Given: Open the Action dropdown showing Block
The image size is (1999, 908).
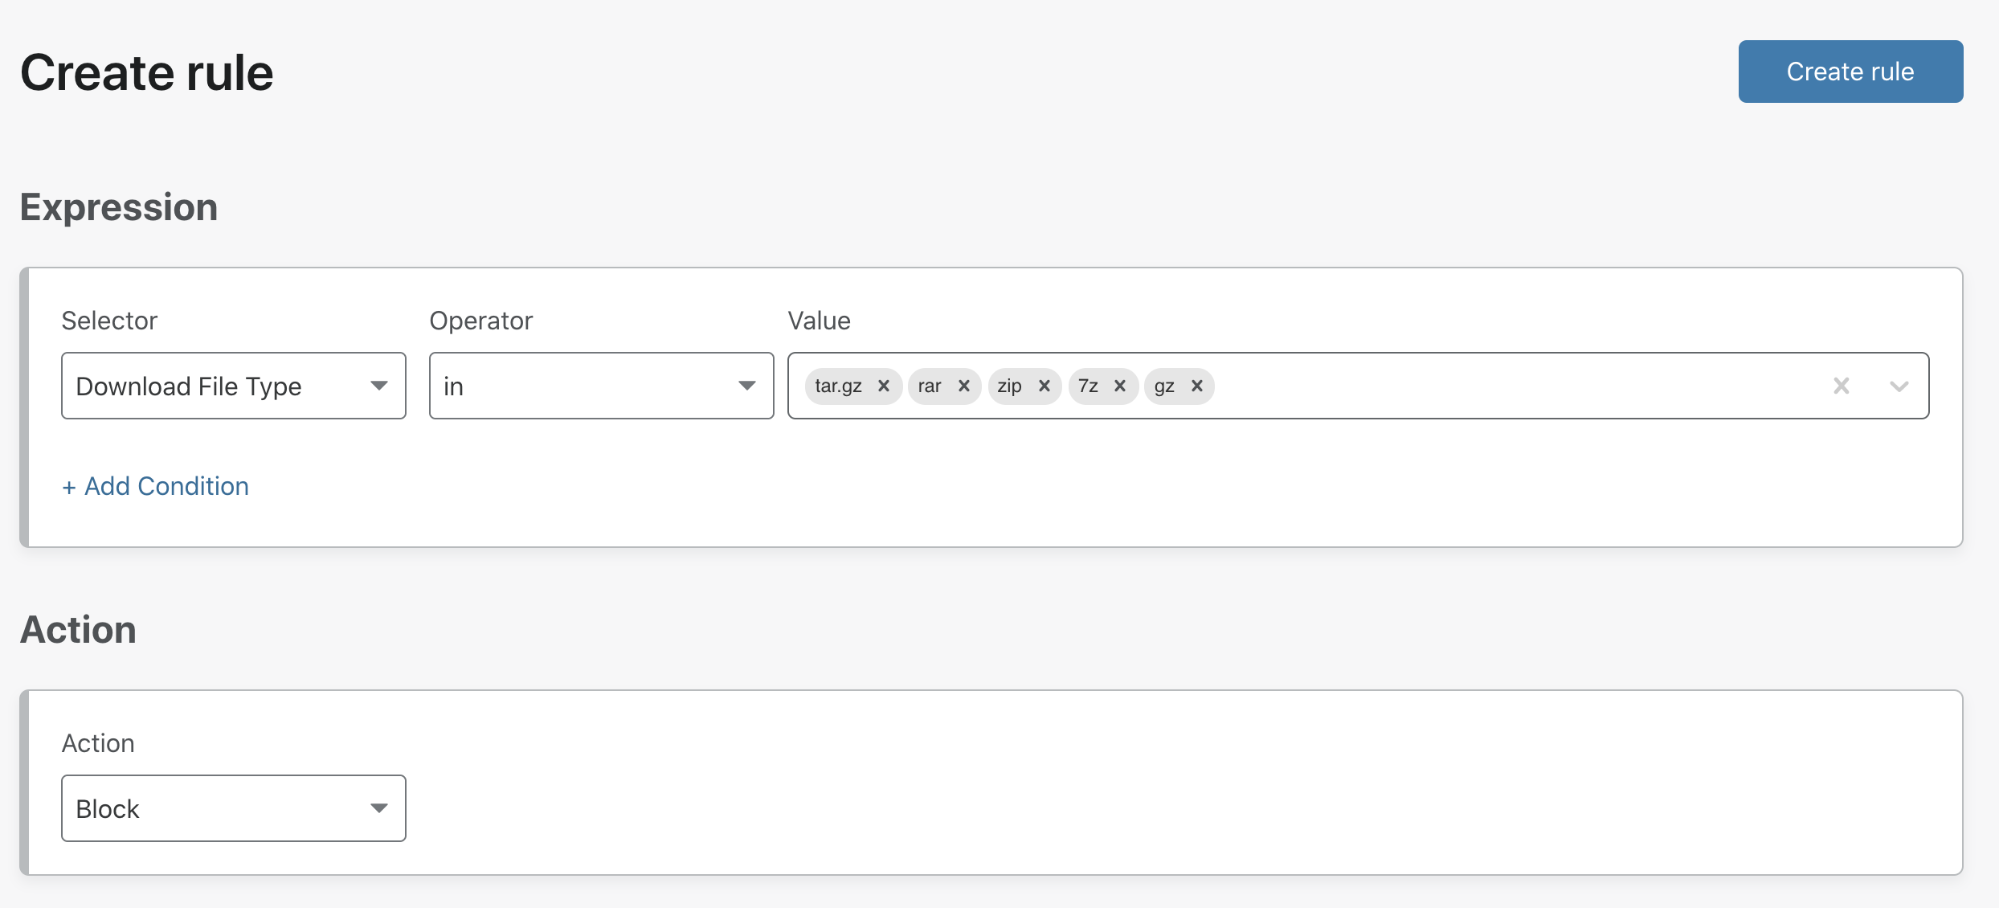Looking at the screenshot, I should click(x=233, y=808).
